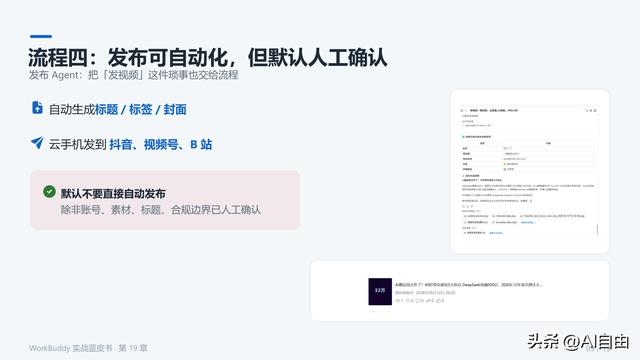Image resolution: width=640 pixels, height=360 pixels.
Task: Click the line 除非账号、素材、标题、合规边界已人工确认
Action: tap(160, 210)
